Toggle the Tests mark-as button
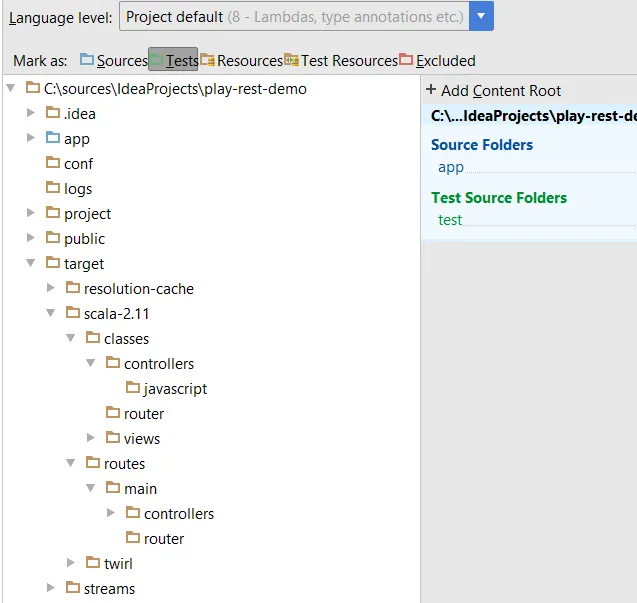The width and height of the screenshot is (637, 603). [x=173, y=59]
